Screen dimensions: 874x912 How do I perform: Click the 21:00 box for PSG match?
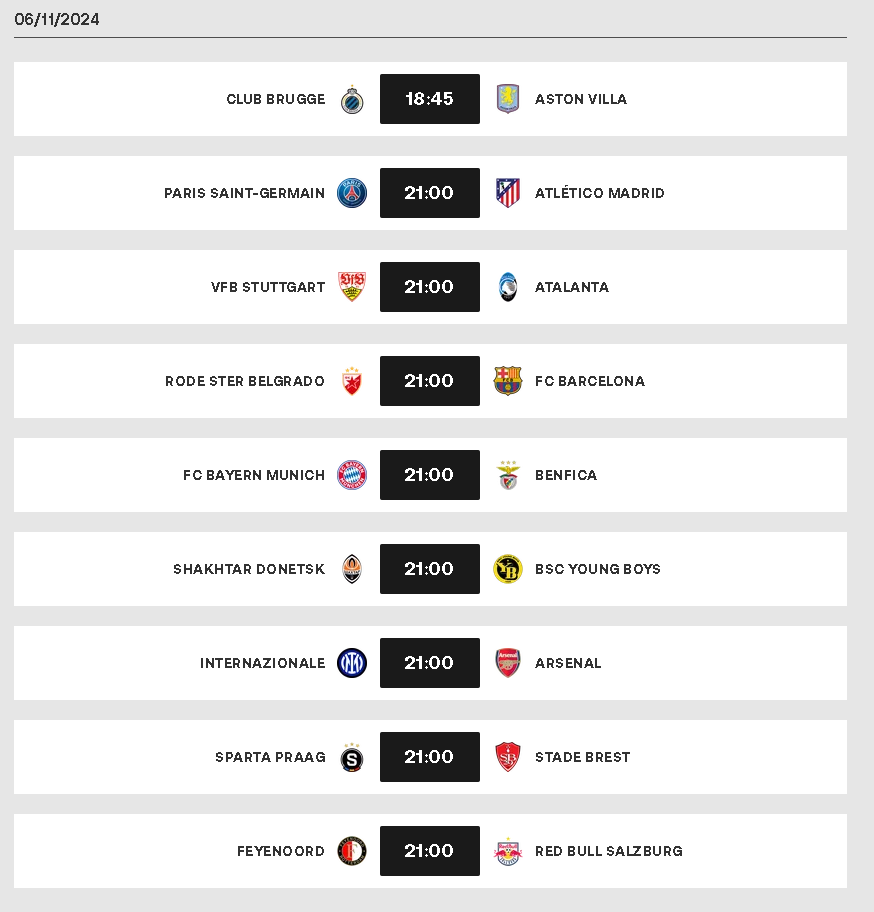pos(430,193)
